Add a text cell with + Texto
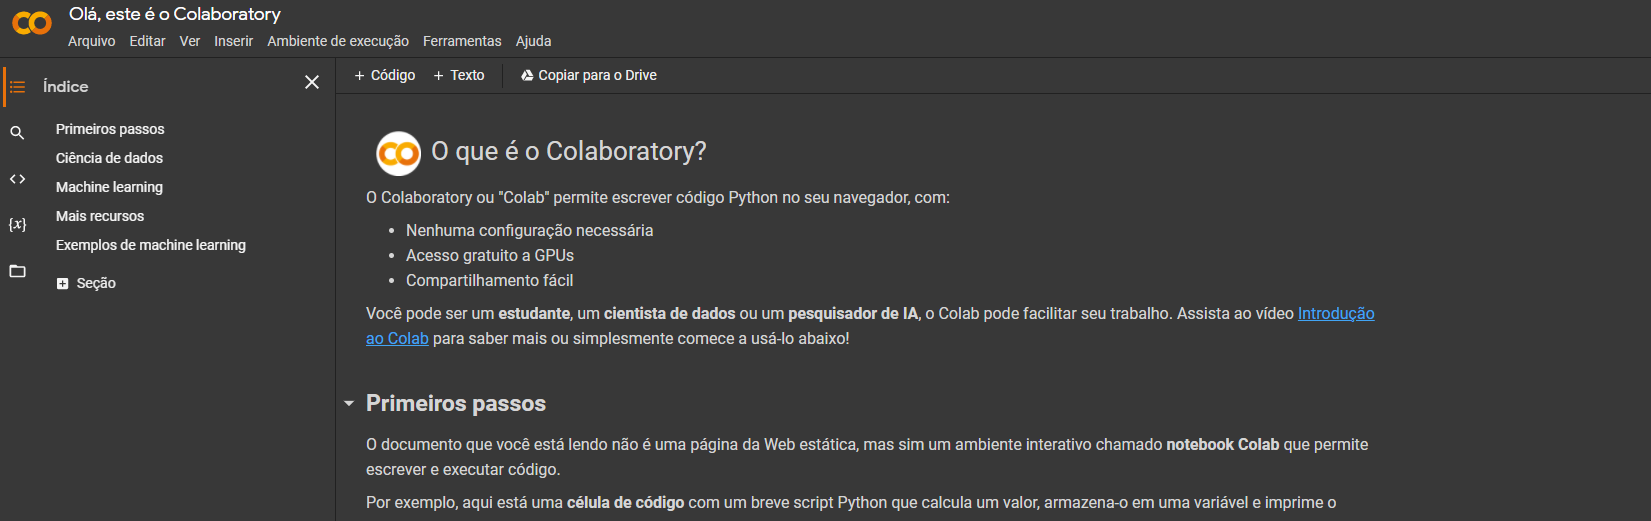This screenshot has height=521, width=1651. pos(459,75)
